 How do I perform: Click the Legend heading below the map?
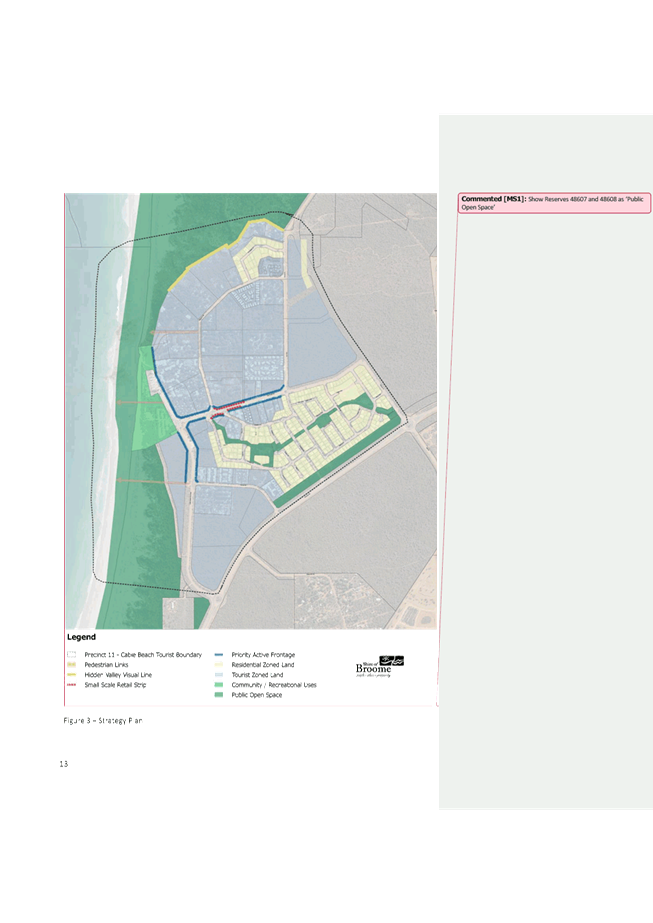[81, 637]
